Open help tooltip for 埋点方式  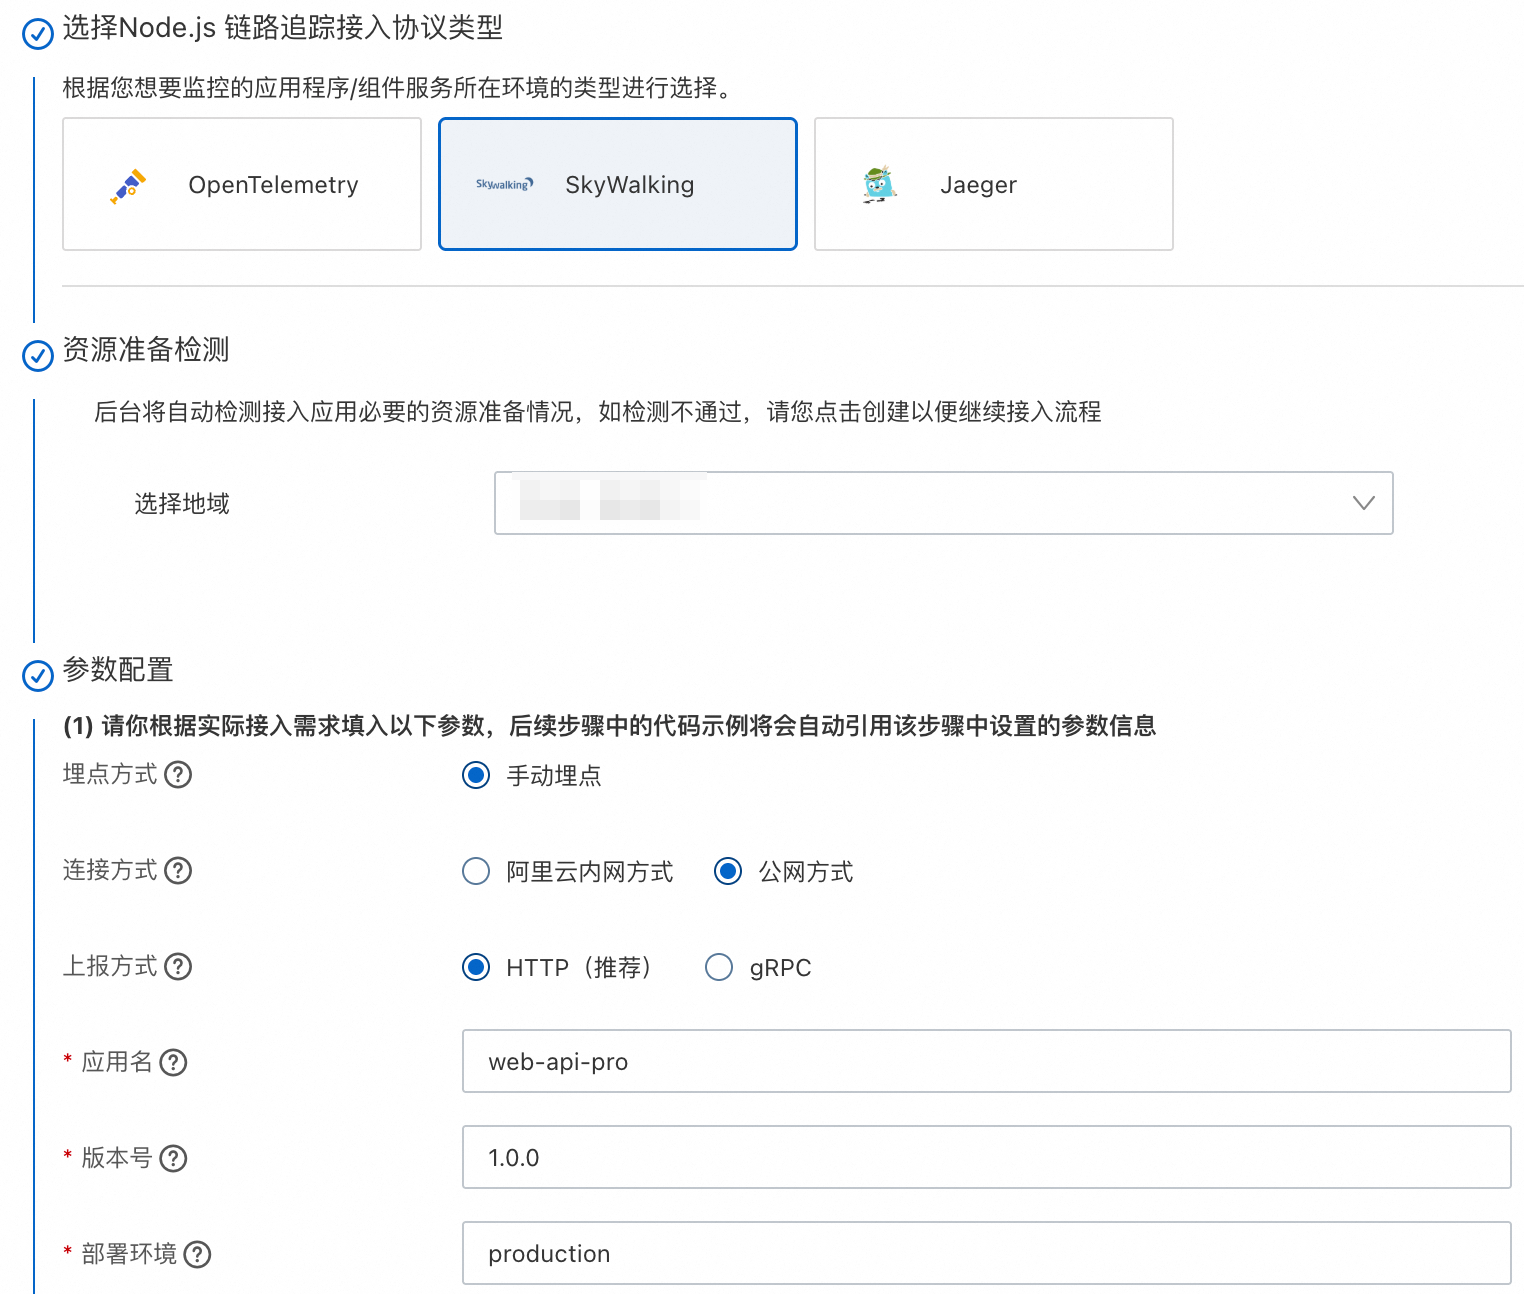pyautogui.click(x=178, y=775)
